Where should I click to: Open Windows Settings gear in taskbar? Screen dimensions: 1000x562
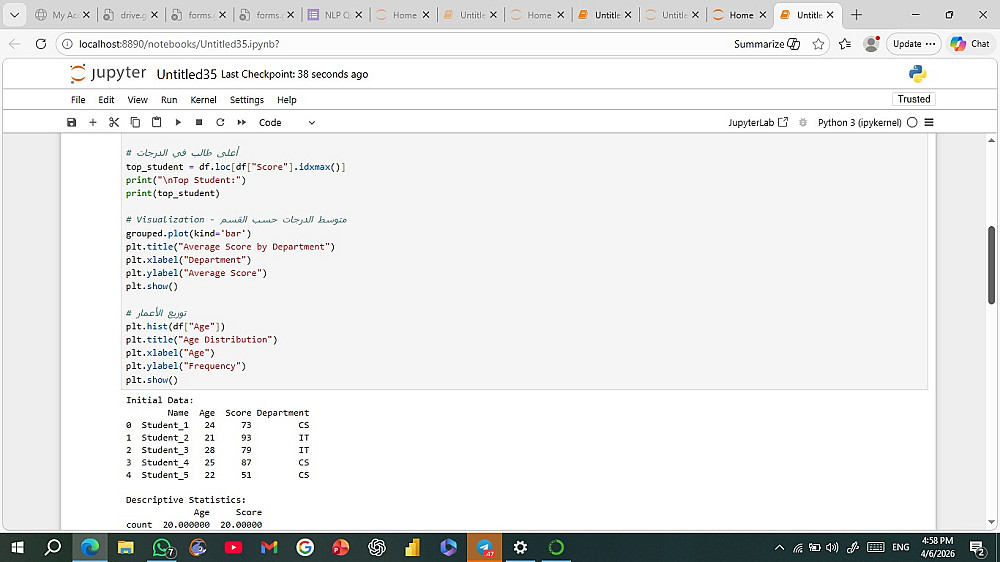coord(520,547)
